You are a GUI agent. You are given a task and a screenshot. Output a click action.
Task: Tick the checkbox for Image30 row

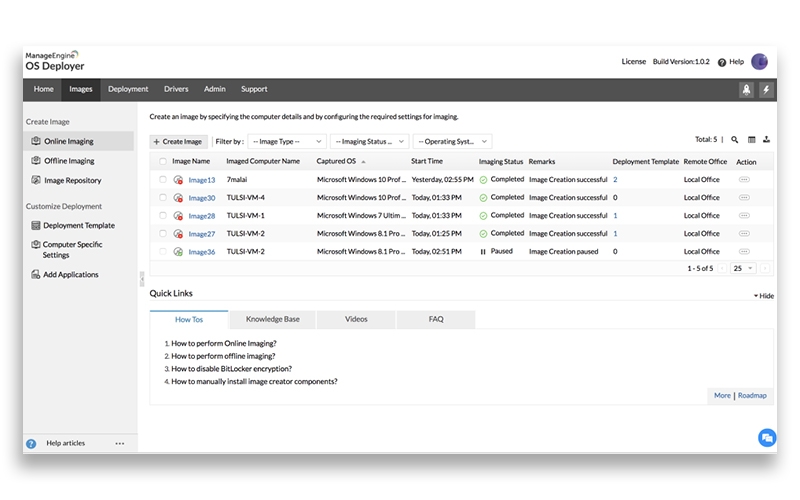(163, 198)
